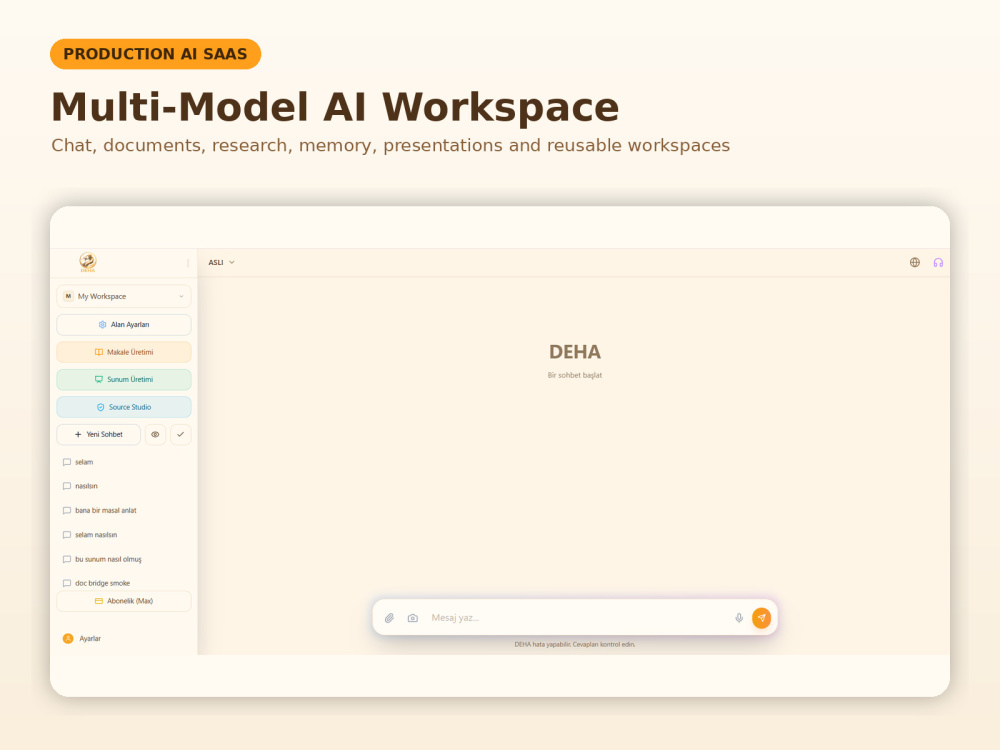Click the orange Ayarlar avatar icon
1000x750 pixels.
(x=68, y=638)
